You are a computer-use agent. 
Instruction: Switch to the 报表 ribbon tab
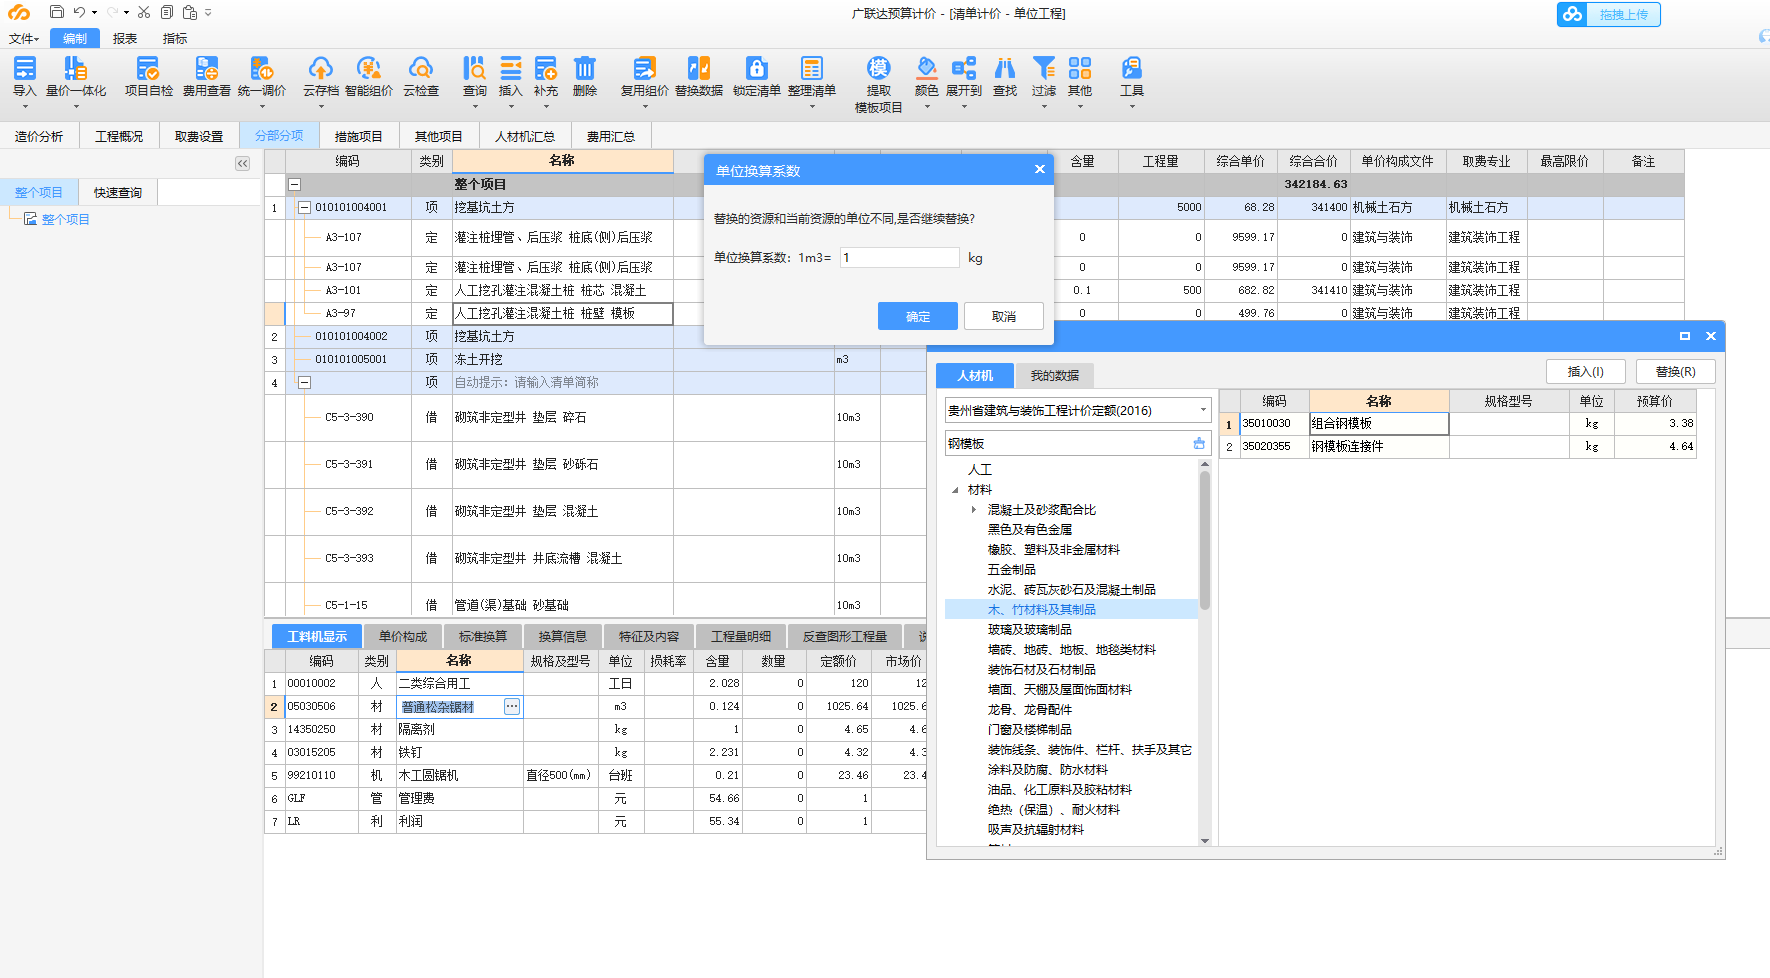pyautogui.click(x=125, y=38)
